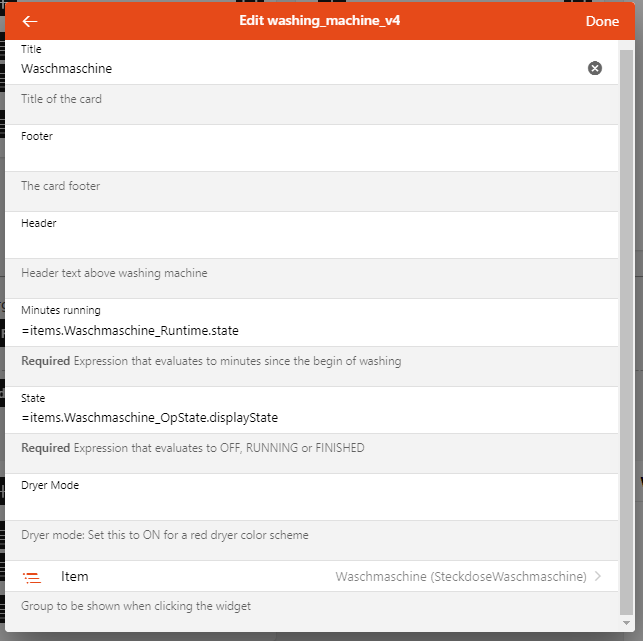This screenshot has height=641, width=643.
Task: Click the 'The card footer' hint text
Action: (61, 186)
